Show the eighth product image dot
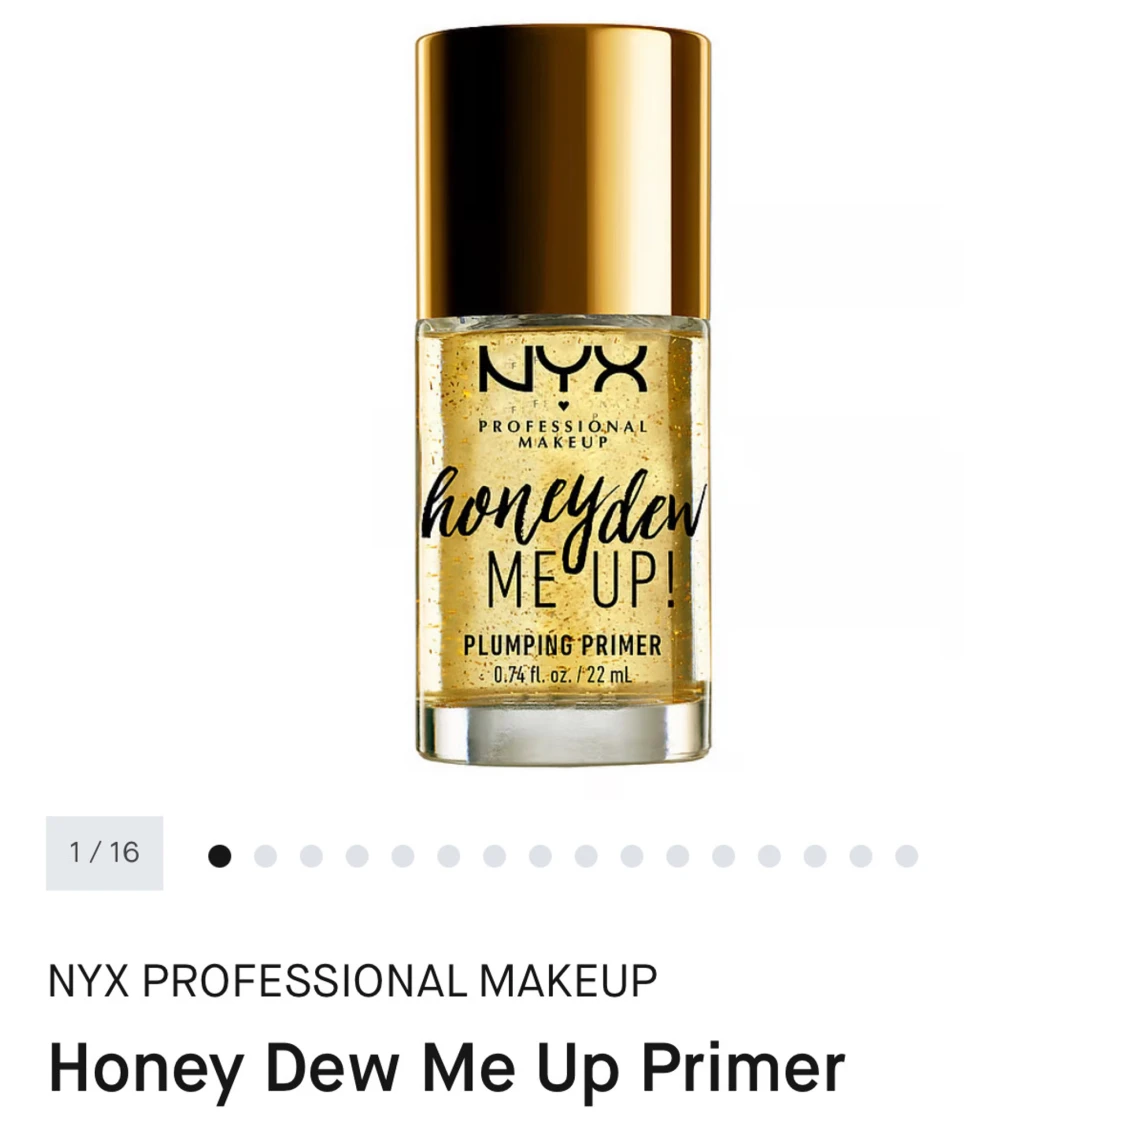Image resolution: width=1125 pixels, height=1125 pixels. 540,856
